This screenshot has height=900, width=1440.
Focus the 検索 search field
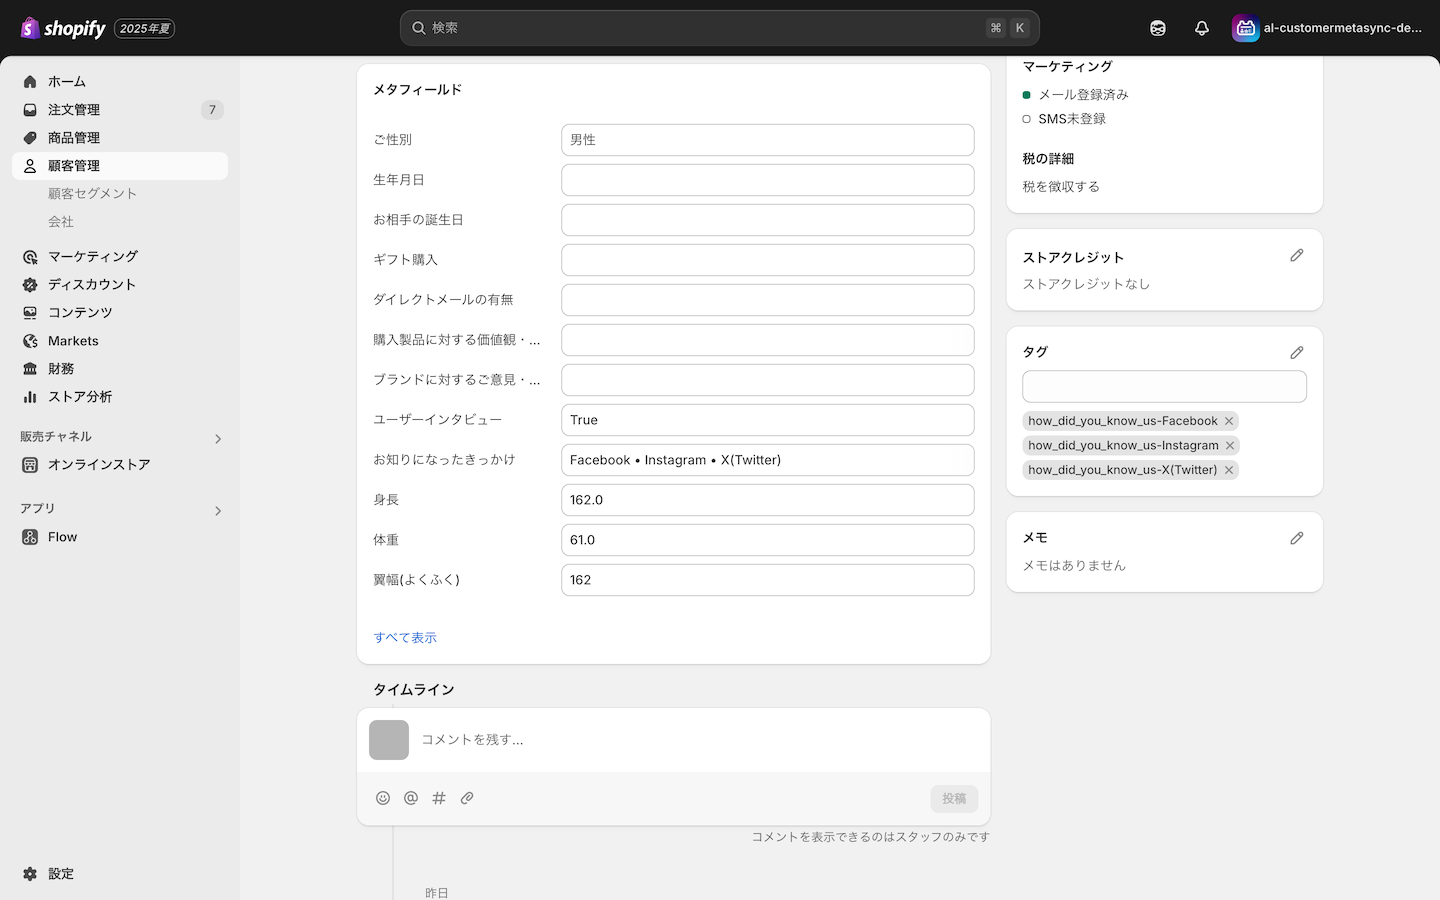pyautogui.click(x=720, y=28)
